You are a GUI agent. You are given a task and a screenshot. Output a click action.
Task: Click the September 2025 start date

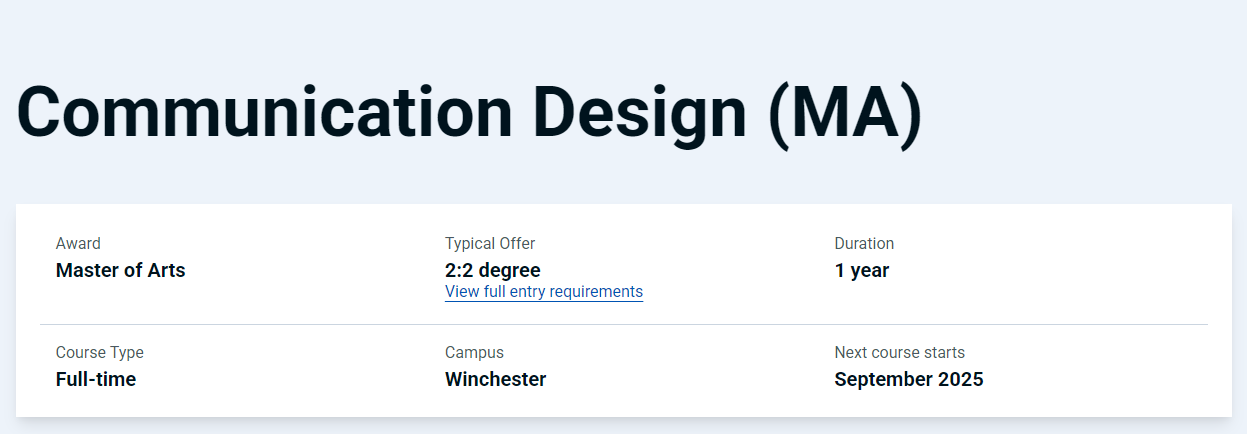(908, 380)
